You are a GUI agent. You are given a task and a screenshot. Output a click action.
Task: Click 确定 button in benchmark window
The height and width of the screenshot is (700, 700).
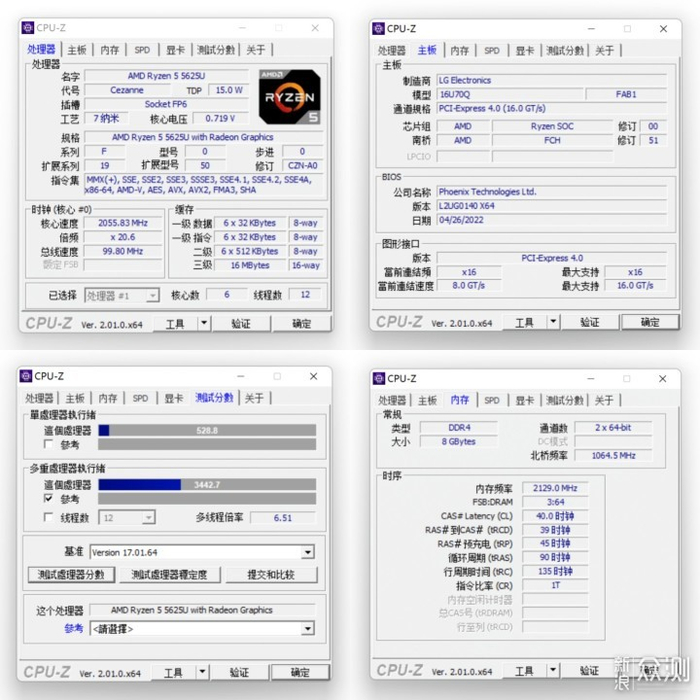(x=300, y=672)
